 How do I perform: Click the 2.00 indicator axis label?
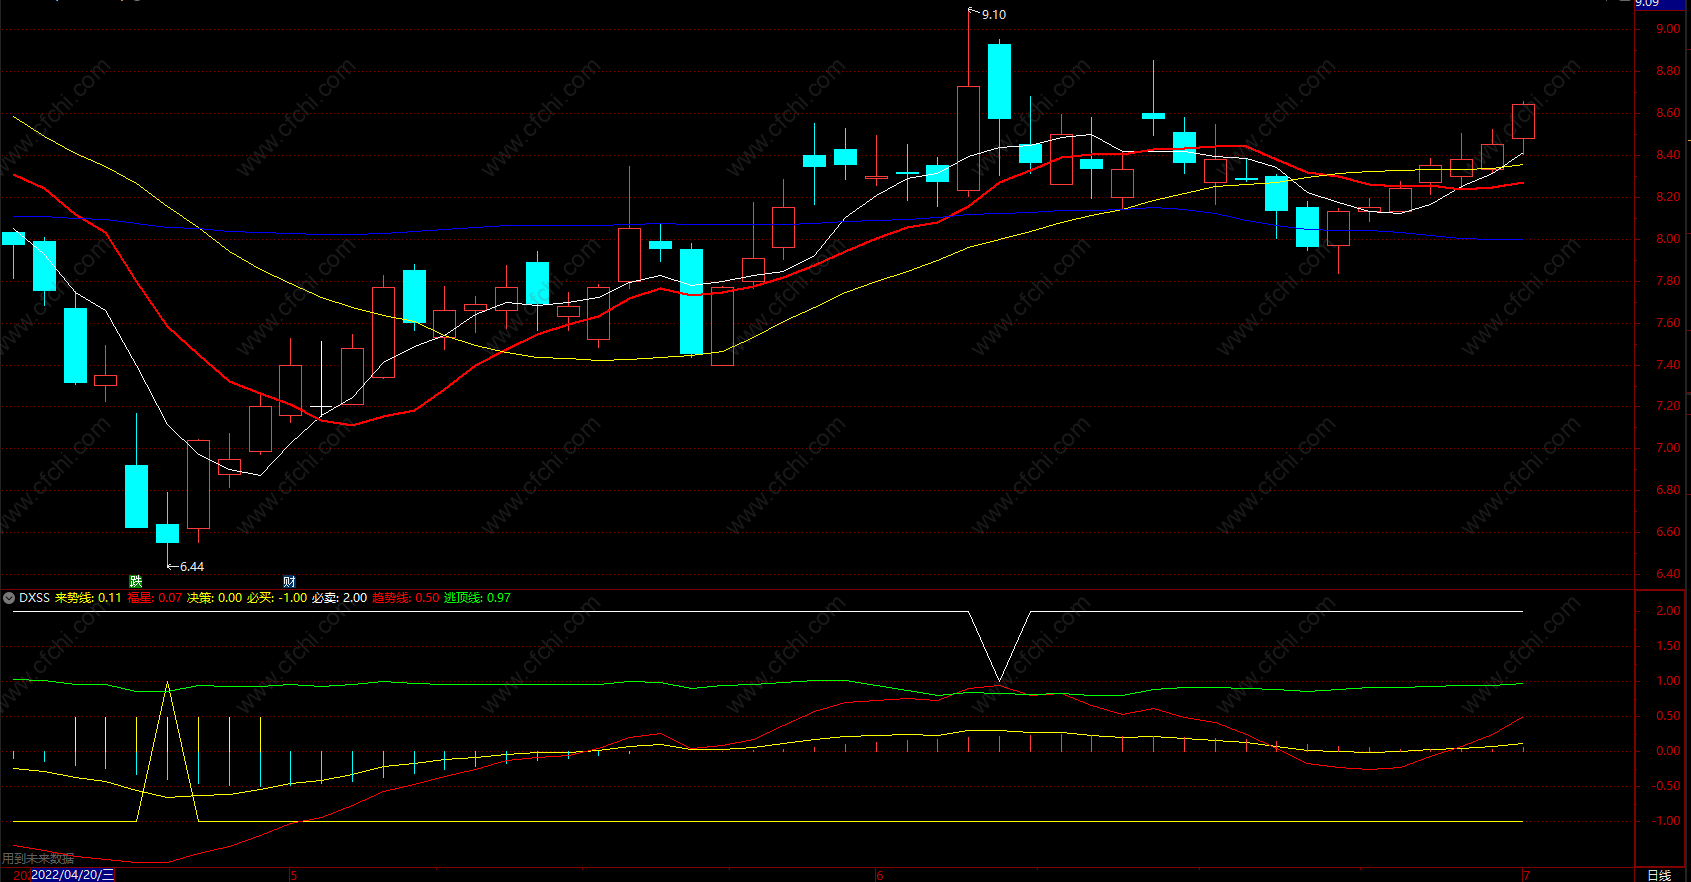click(x=1668, y=611)
